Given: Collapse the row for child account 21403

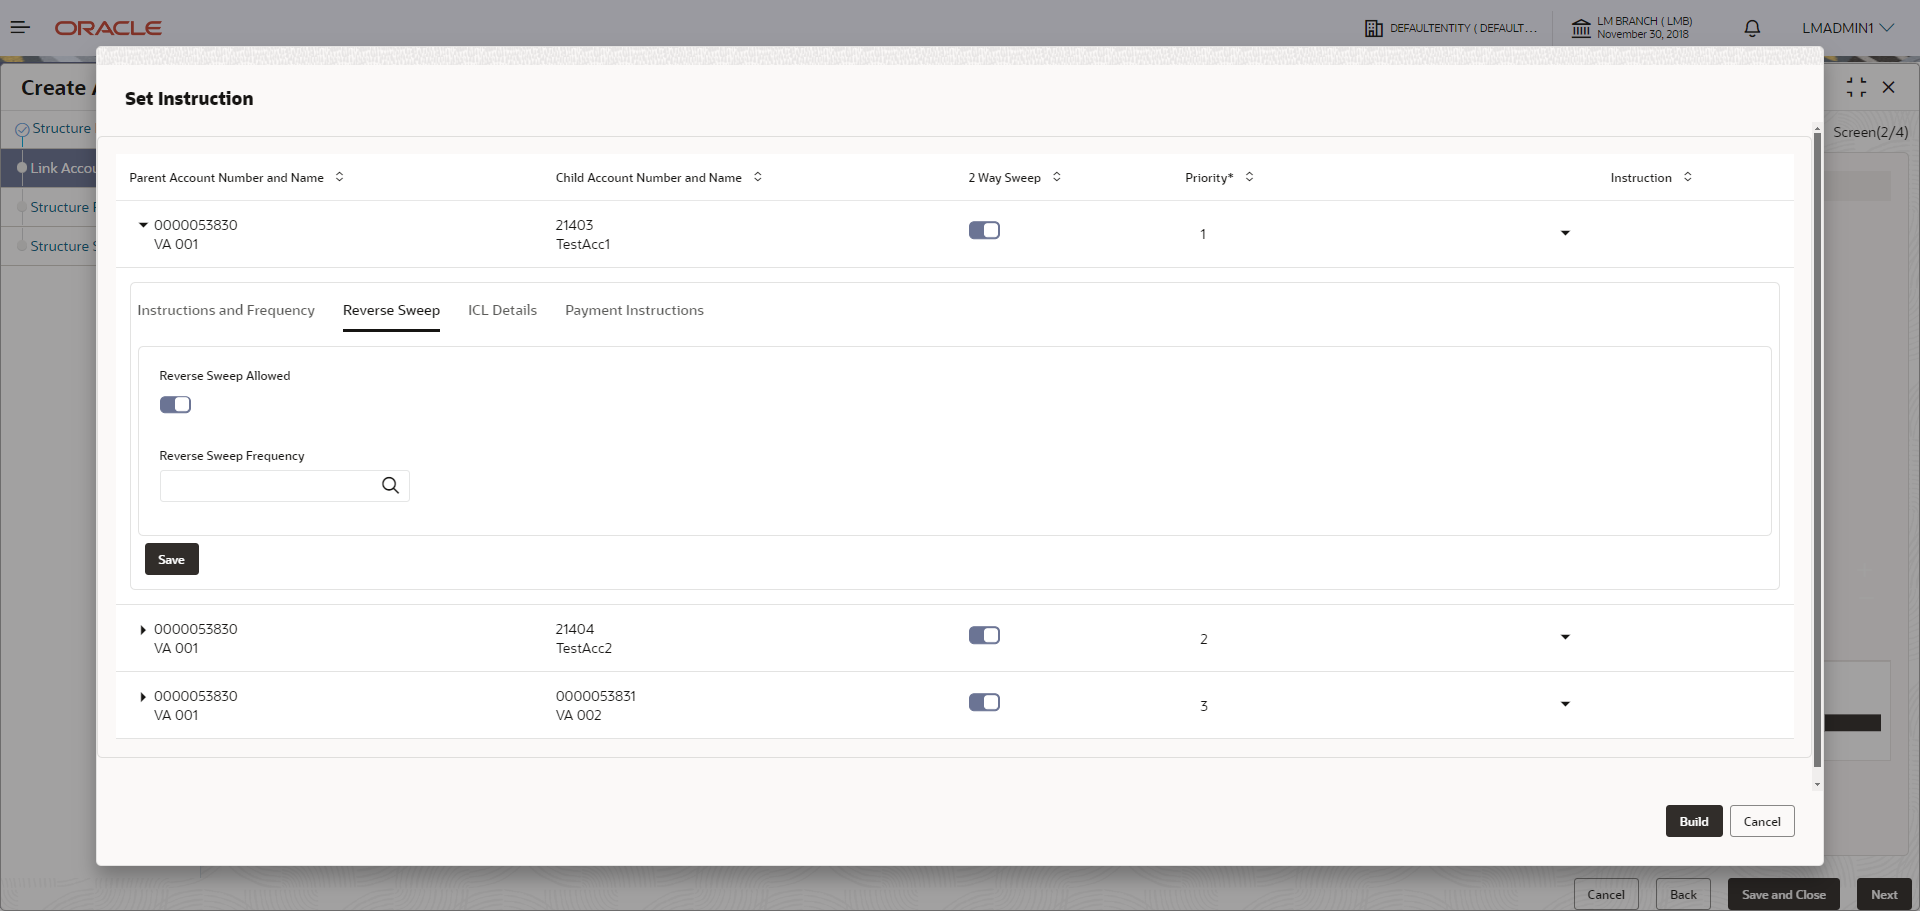Looking at the screenshot, I should tap(143, 226).
